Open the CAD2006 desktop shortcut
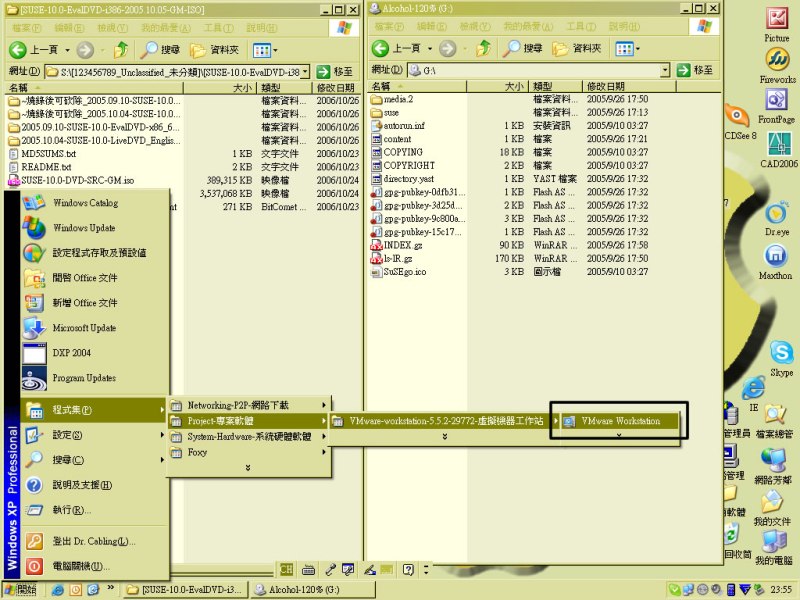800x600 pixels. click(779, 149)
